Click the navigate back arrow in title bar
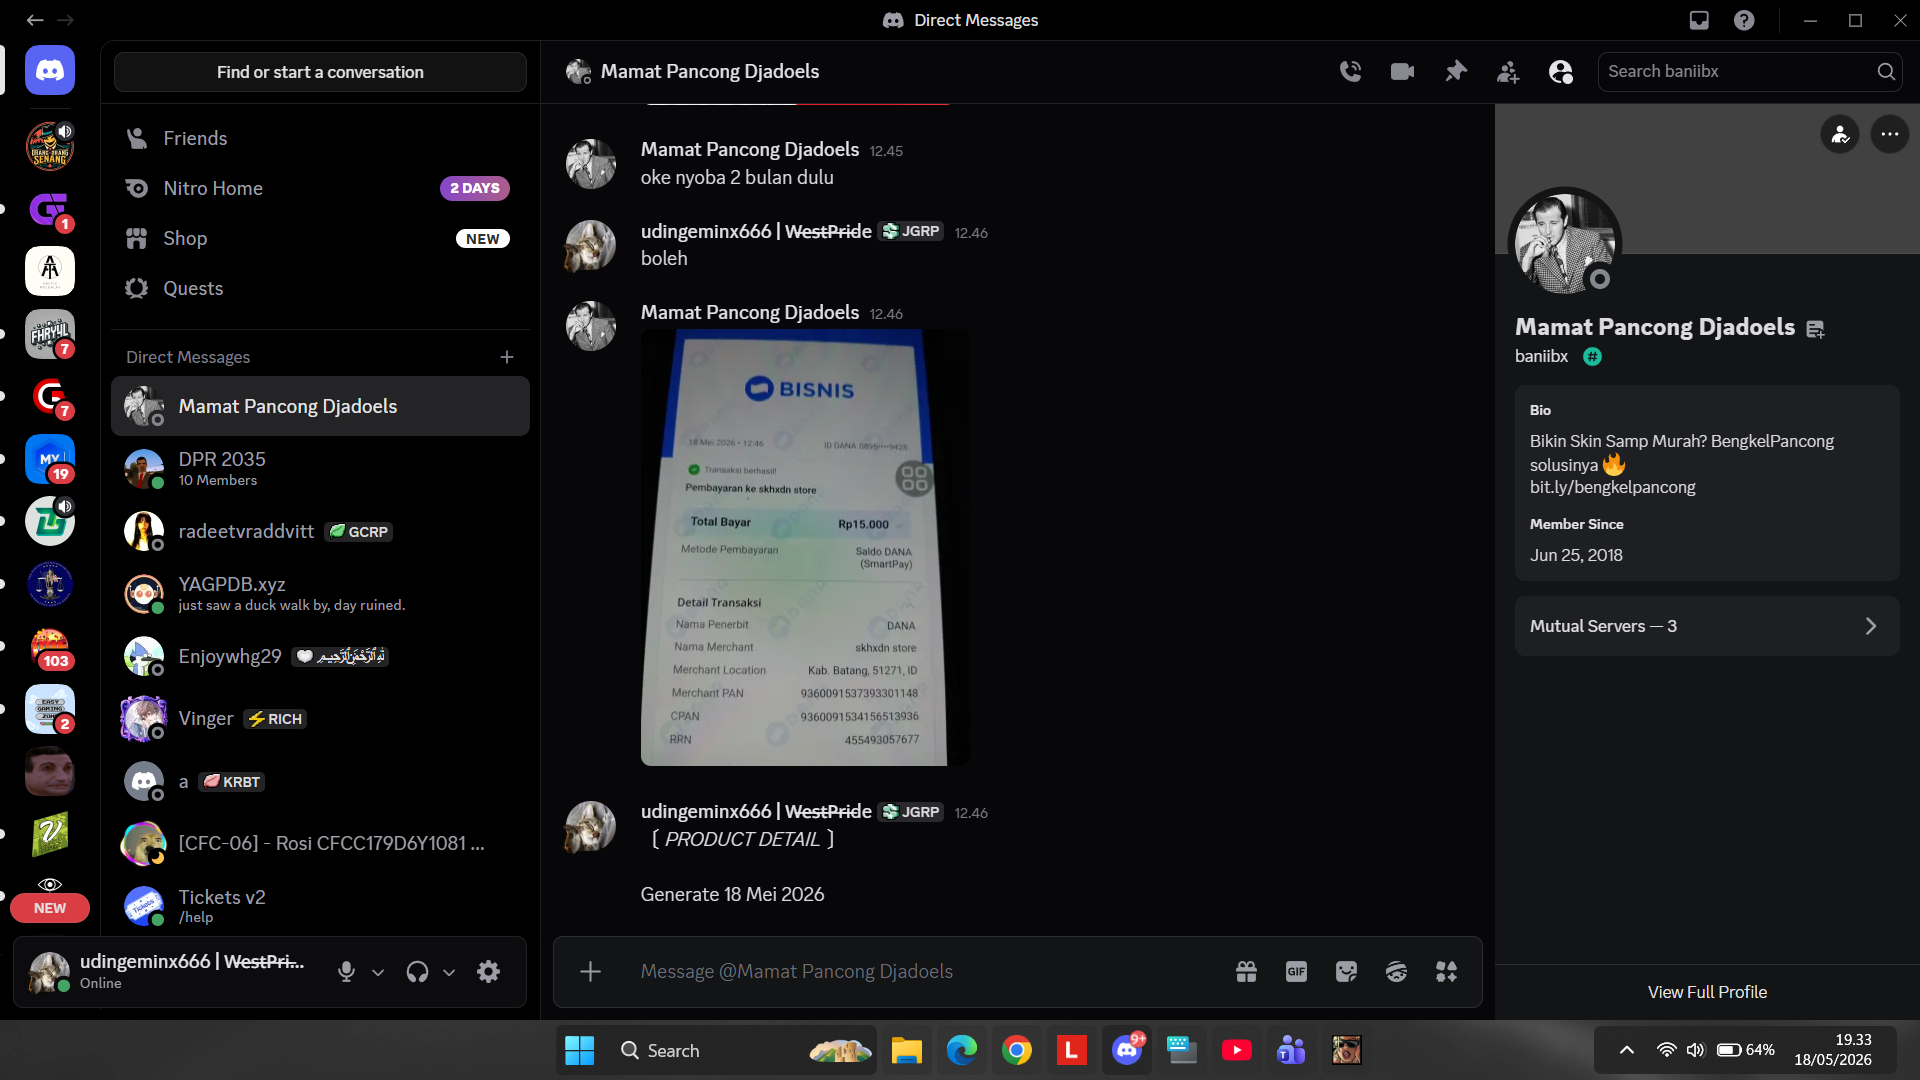The image size is (1920, 1080). point(35,20)
